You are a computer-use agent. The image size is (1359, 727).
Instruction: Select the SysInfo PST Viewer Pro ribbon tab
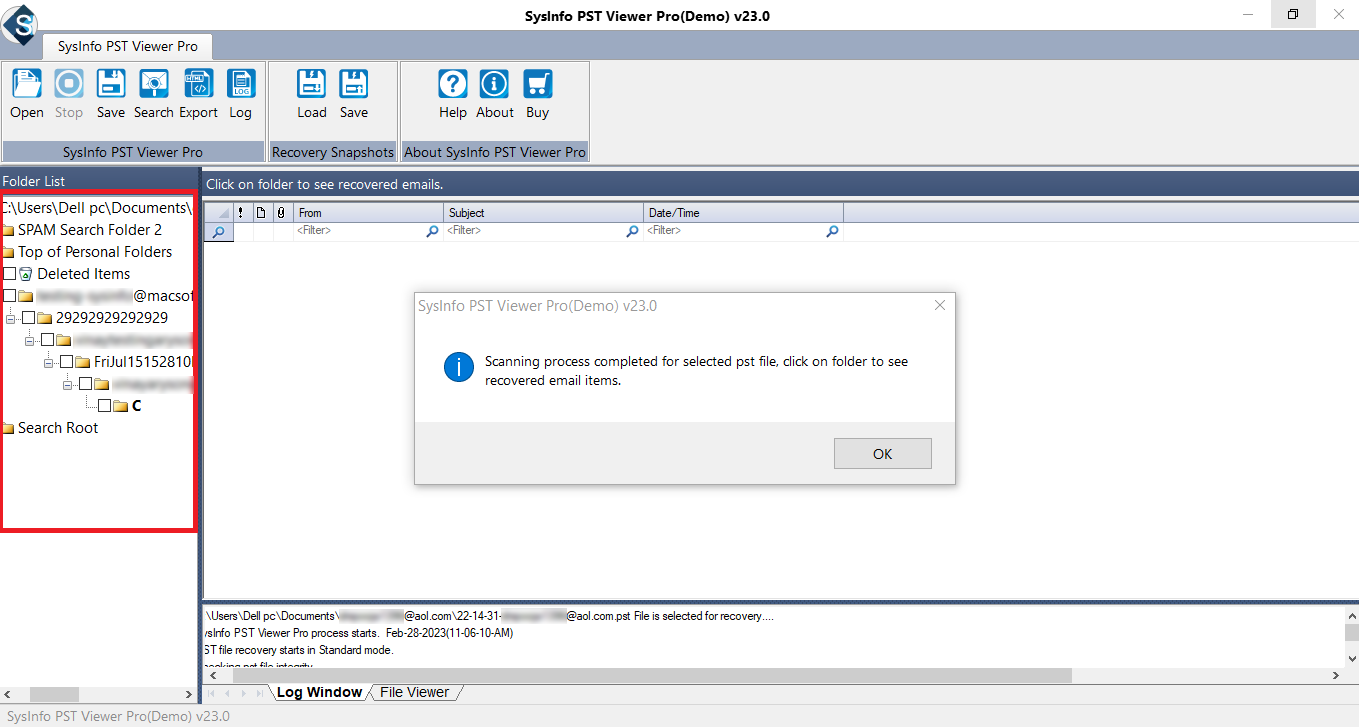point(128,46)
